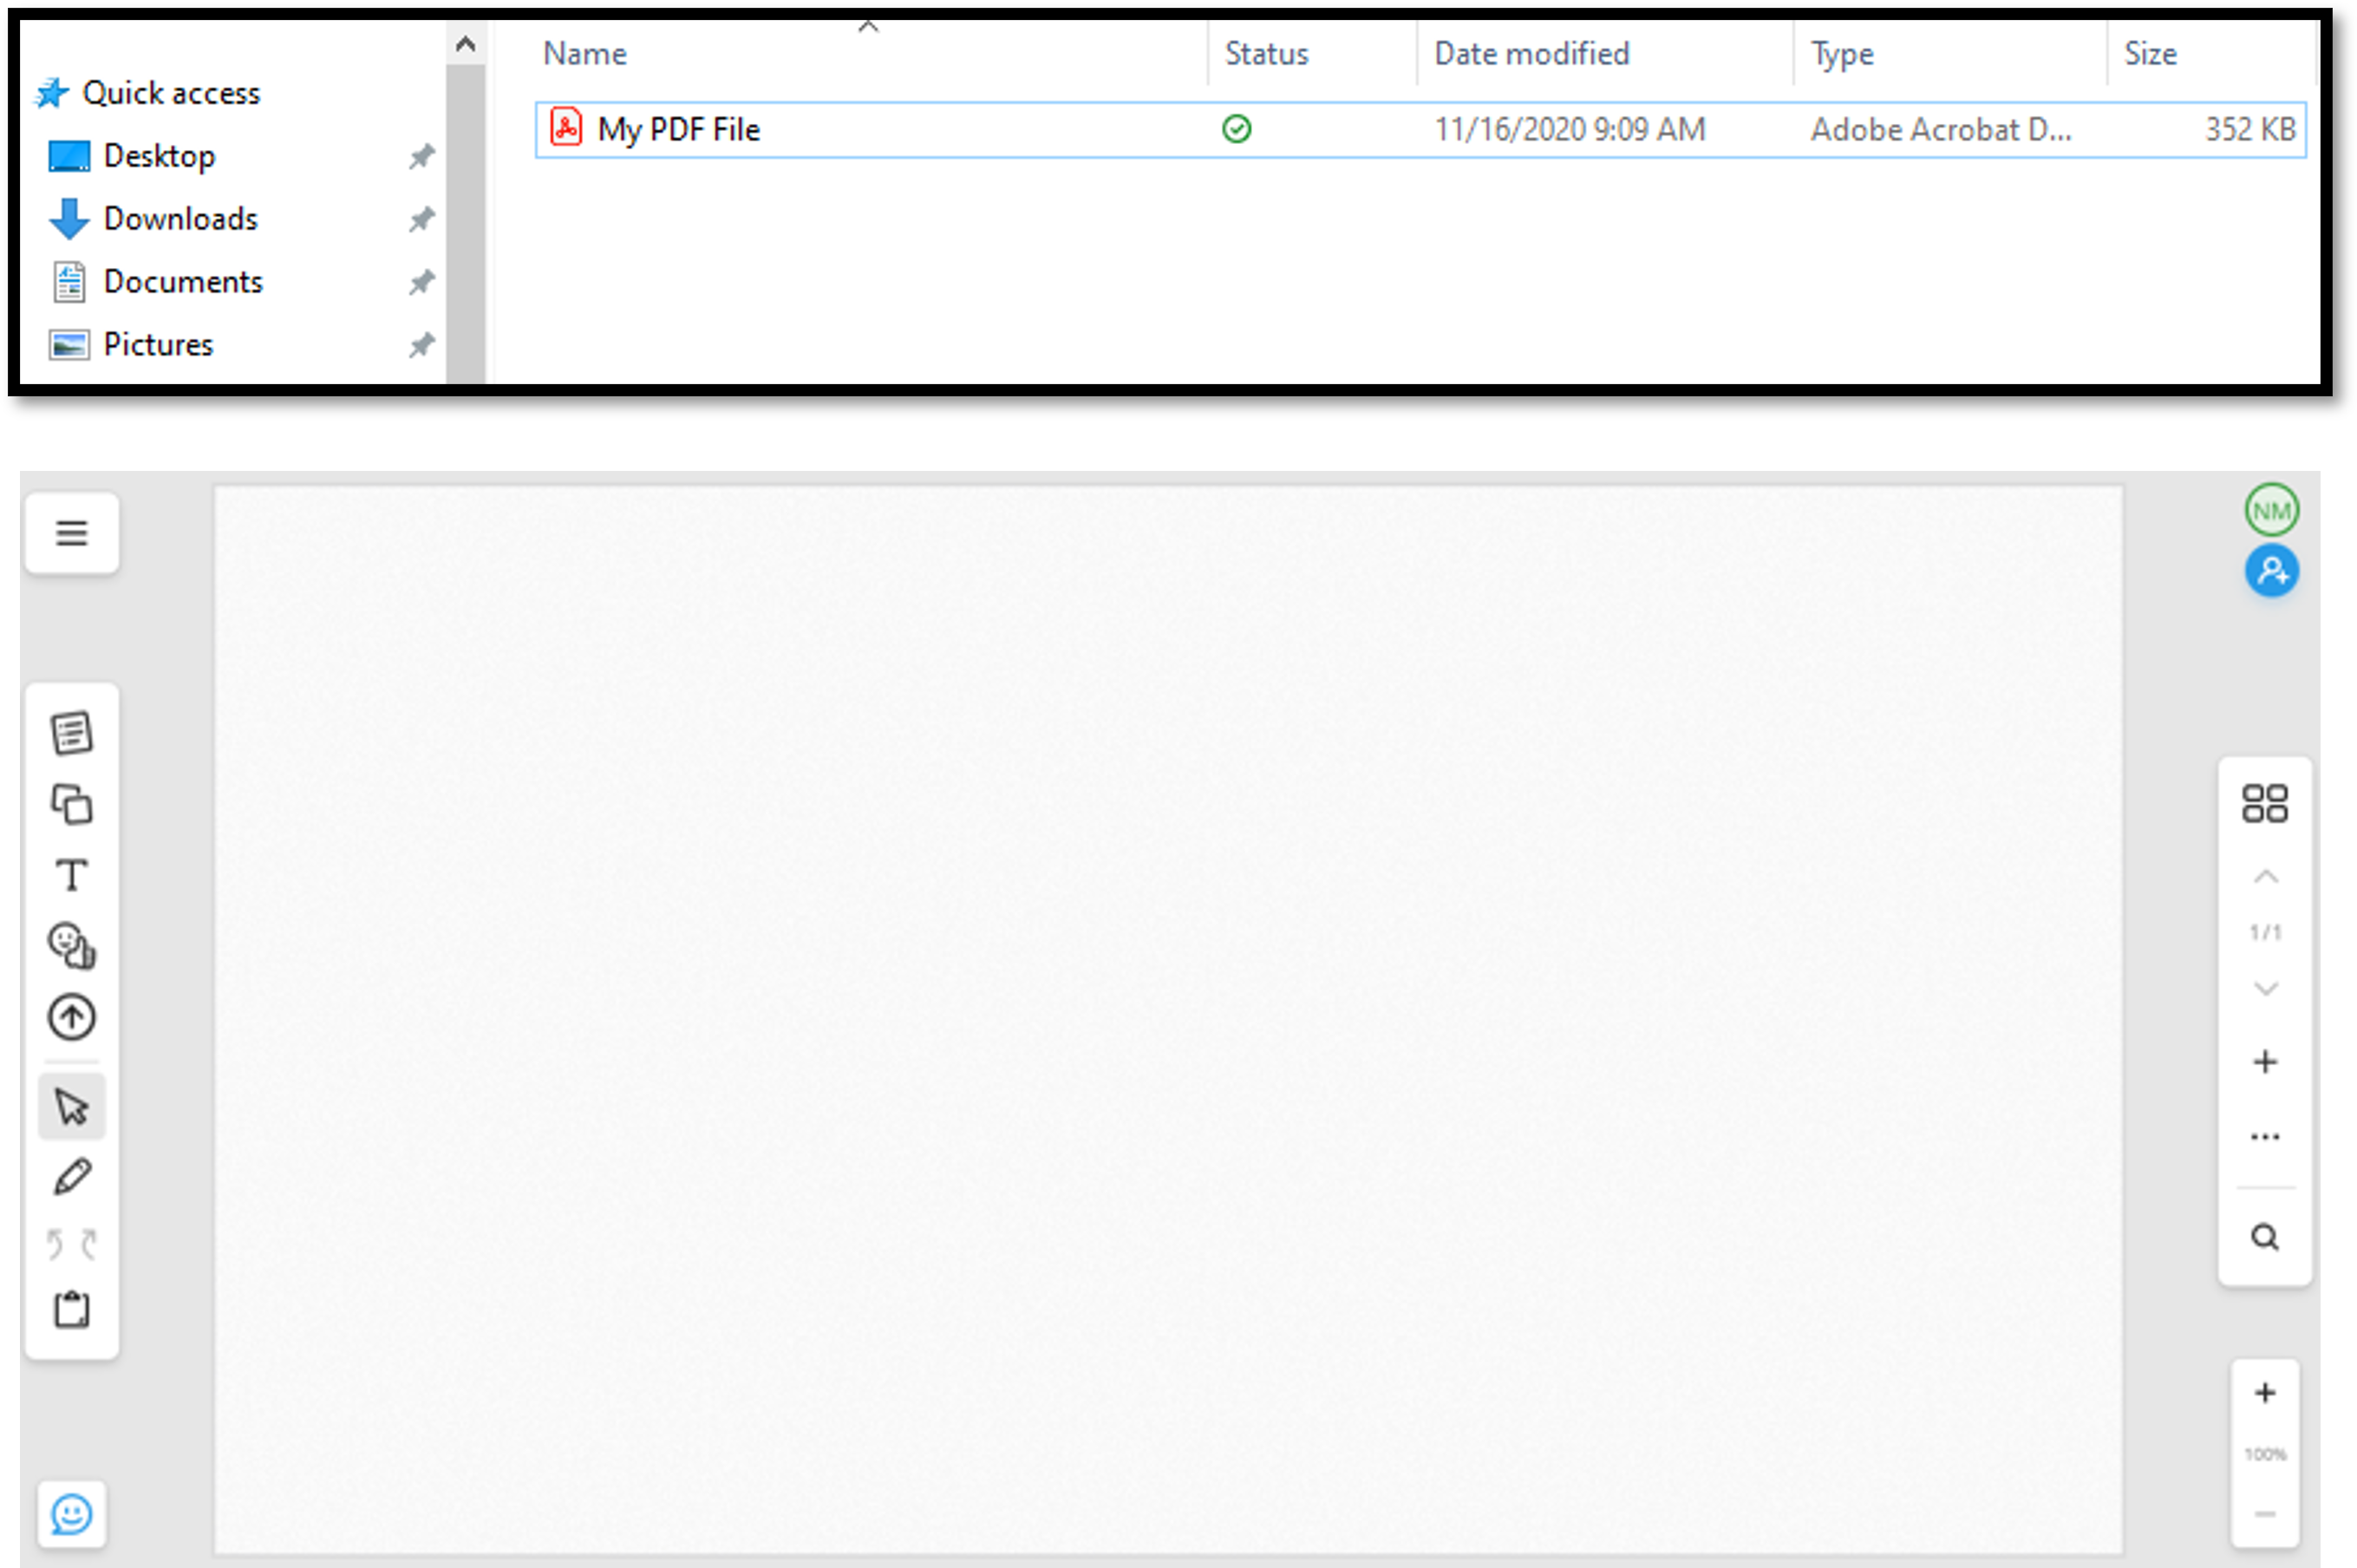The height and width of the screenshot is (1568, 2357).
Task: Click the NM user profile avatar
Action: (x=2269, y=509)
